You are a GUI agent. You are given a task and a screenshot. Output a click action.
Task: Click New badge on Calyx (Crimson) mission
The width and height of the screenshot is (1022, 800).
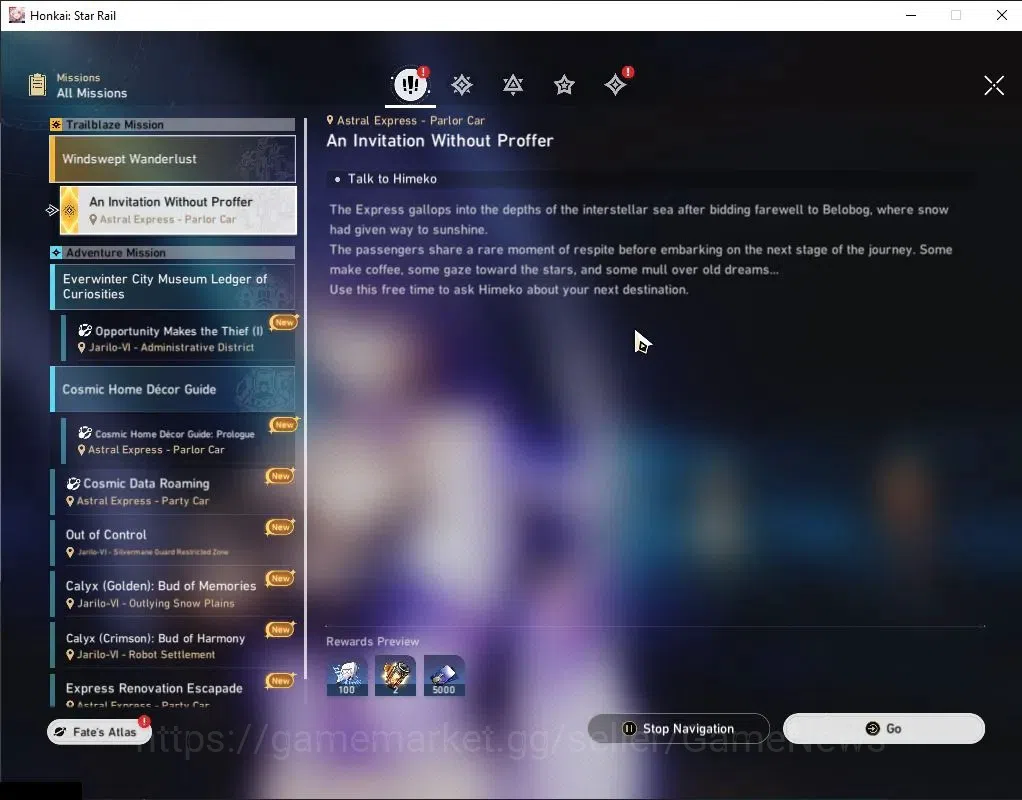click(x=280, y=629)
